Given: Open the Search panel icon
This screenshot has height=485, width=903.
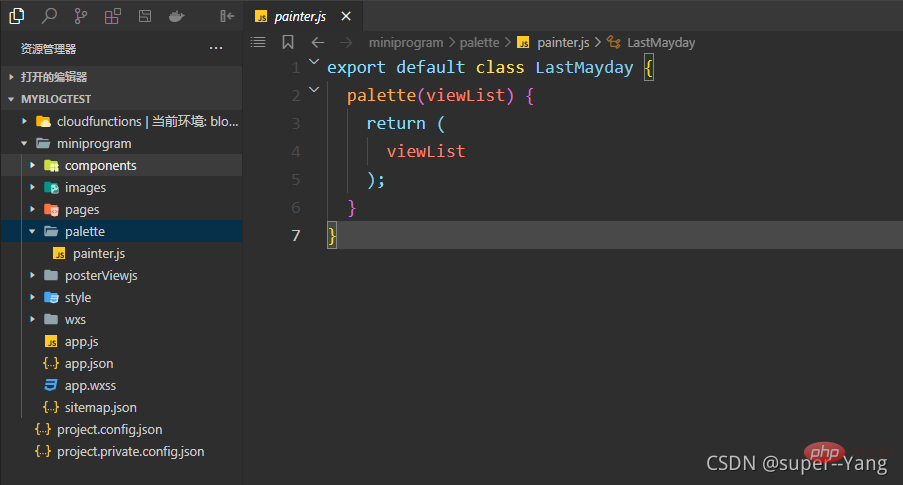Looking at the screenshot, I should 49,16.
